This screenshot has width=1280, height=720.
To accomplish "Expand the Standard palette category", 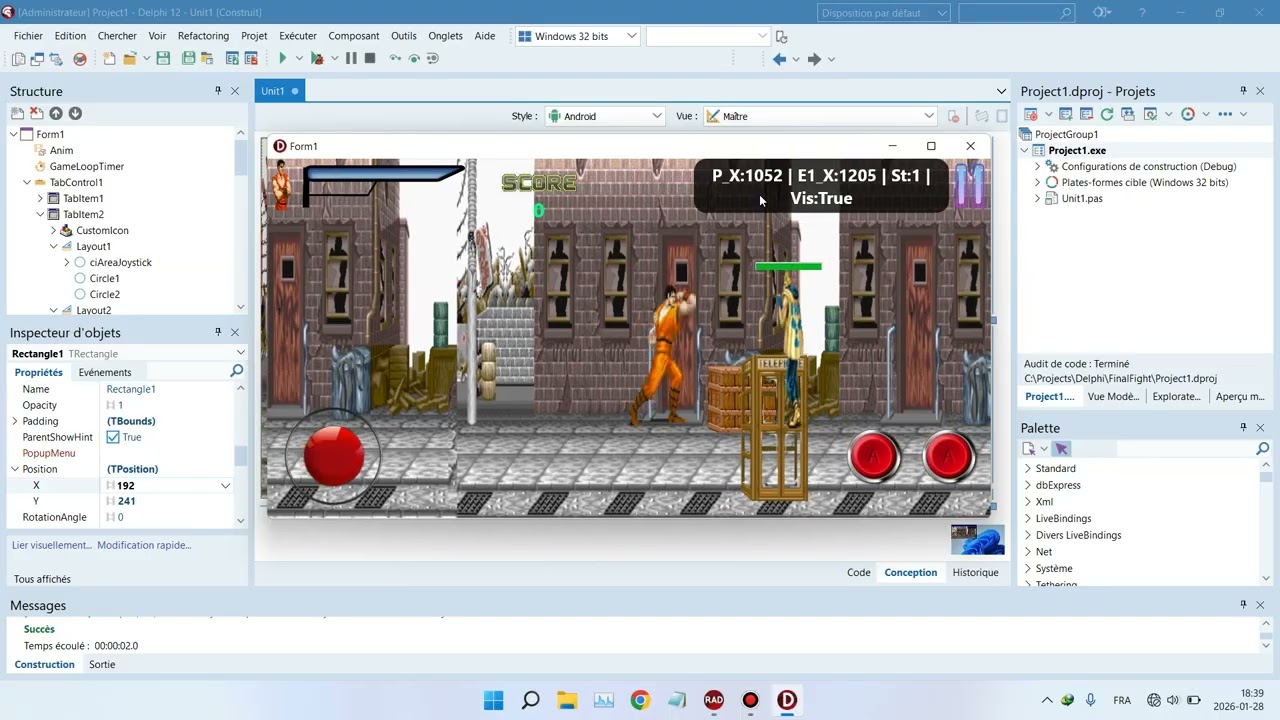I will [1027, 468].
